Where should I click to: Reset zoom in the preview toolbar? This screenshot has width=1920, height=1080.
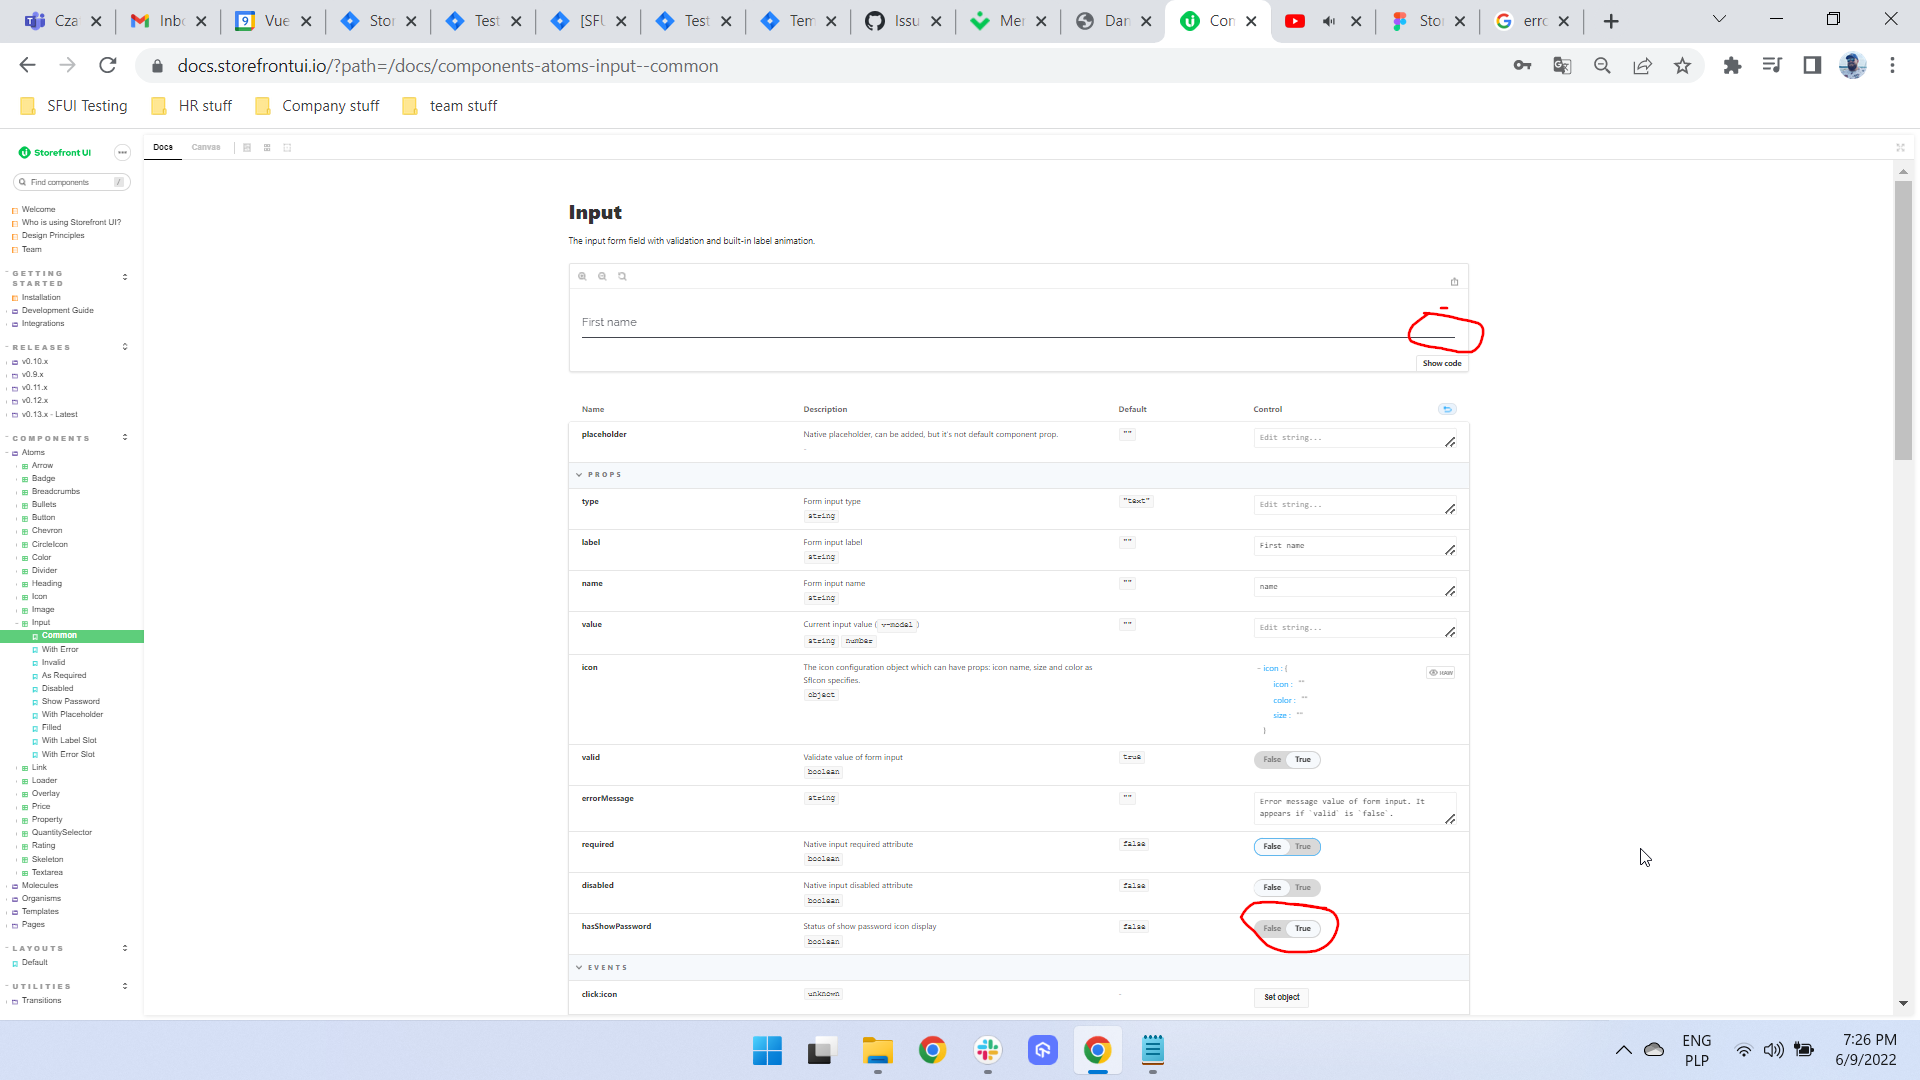coord(622,276)
